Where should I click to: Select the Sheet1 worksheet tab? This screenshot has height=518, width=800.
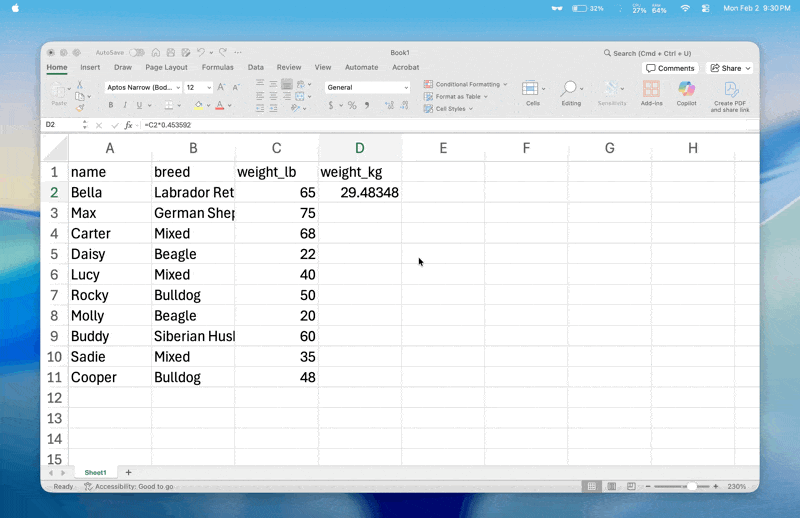pos(95,473)
